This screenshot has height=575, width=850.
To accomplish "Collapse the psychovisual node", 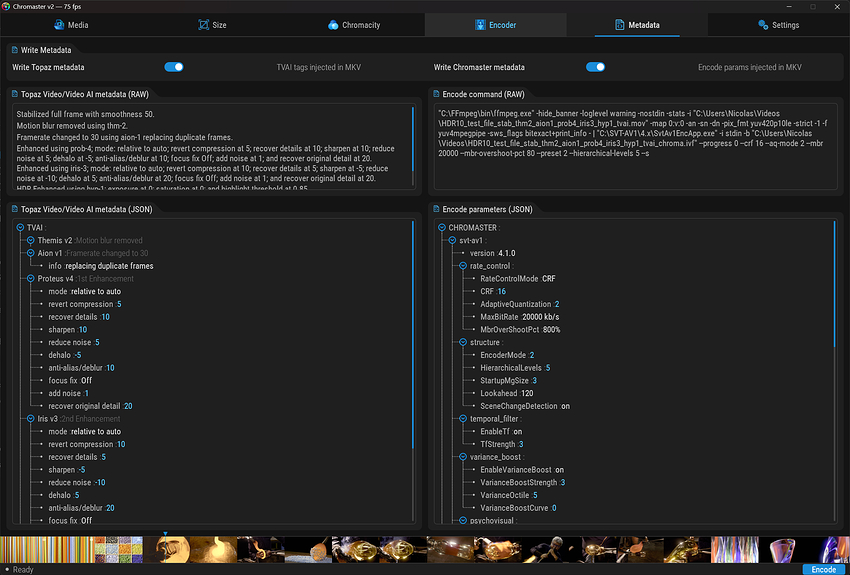I will pyautogui.click(x=463, y=520).
